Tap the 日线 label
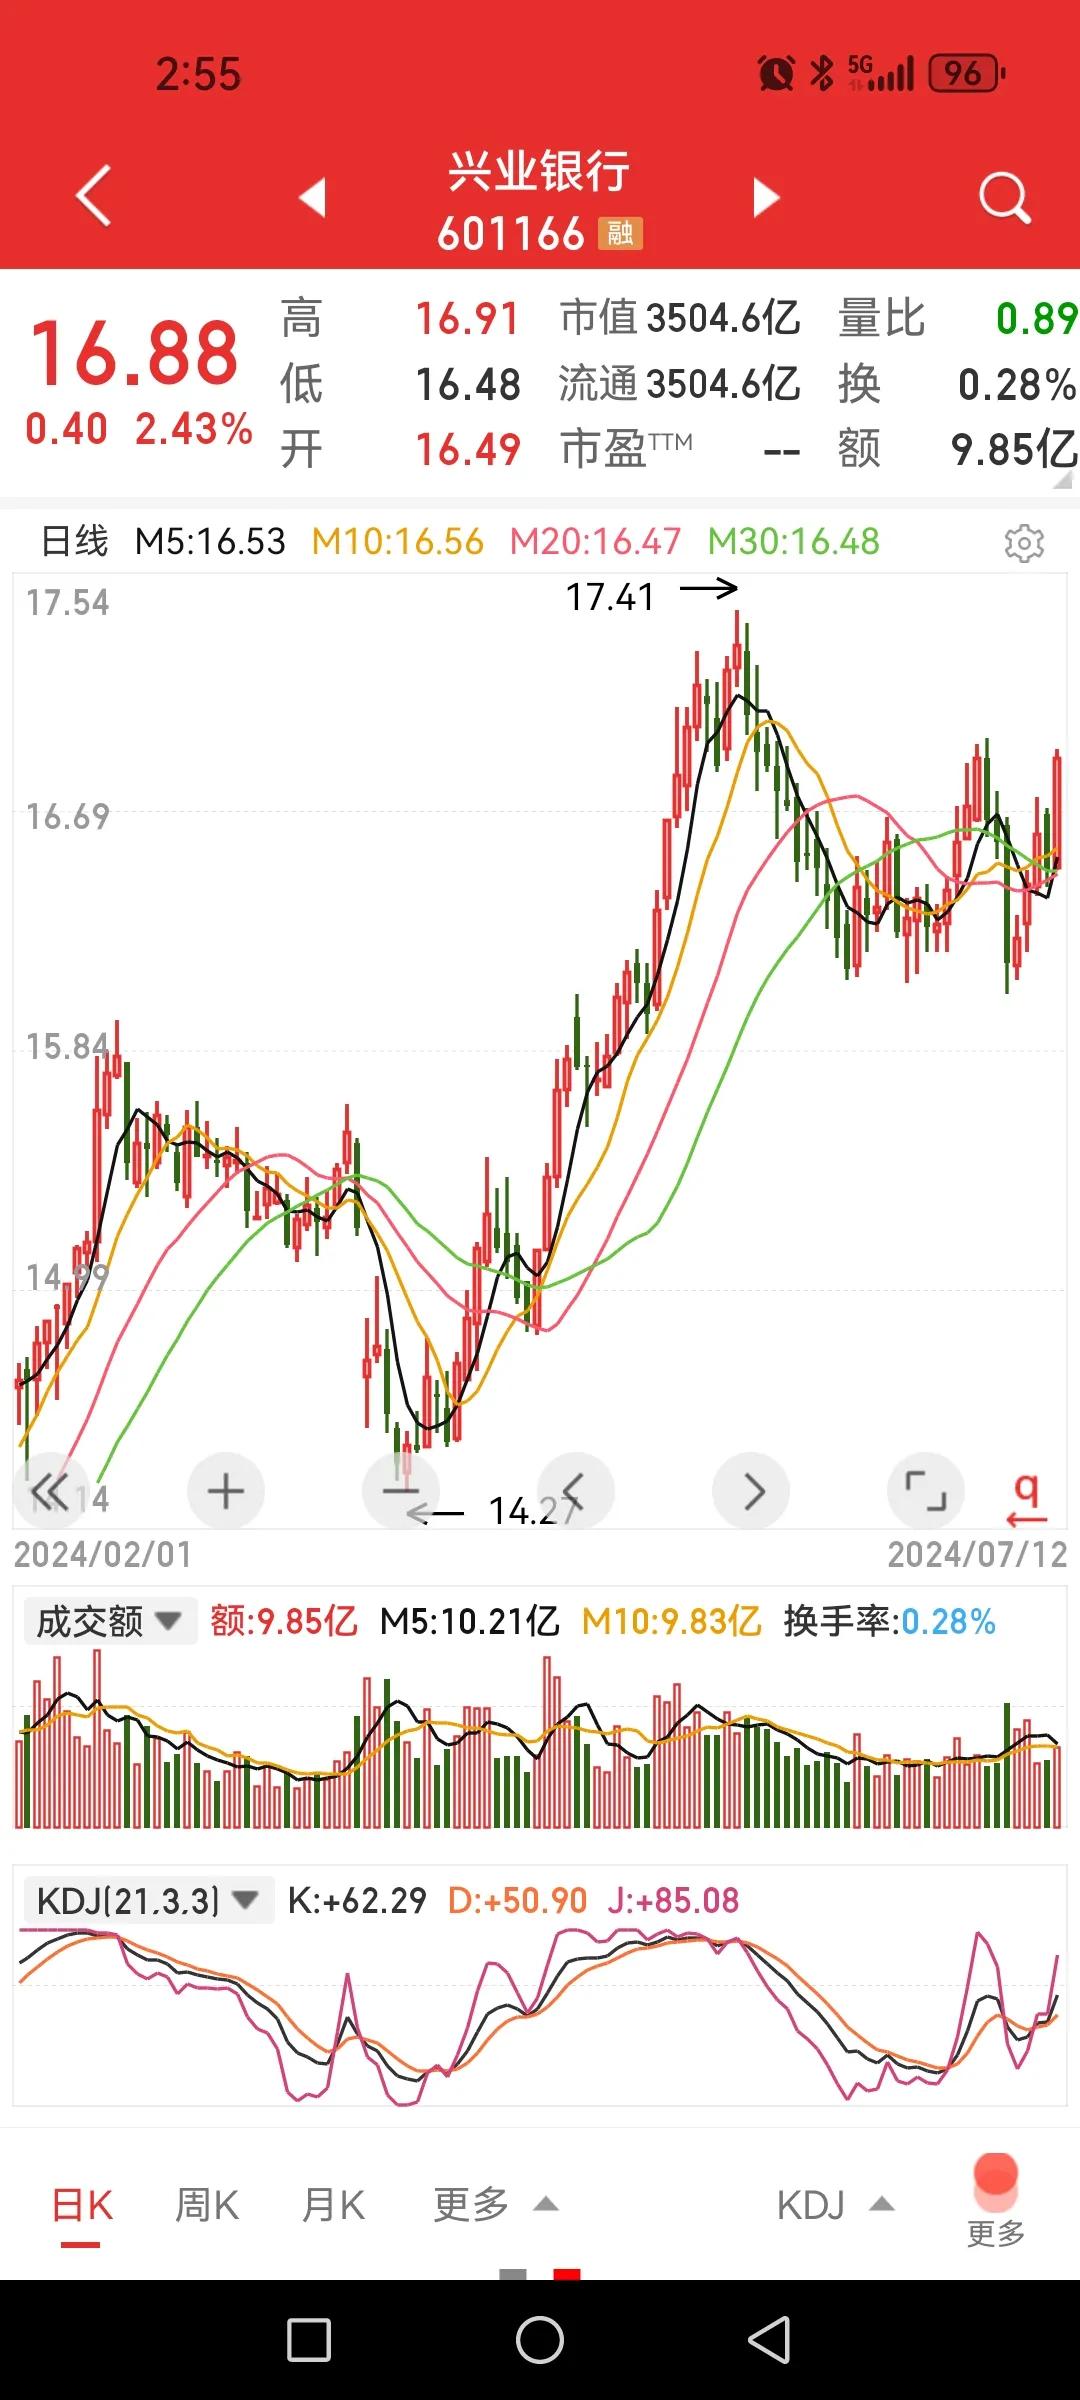Viewport: 1080px width, 2400px height. point(75,541)
